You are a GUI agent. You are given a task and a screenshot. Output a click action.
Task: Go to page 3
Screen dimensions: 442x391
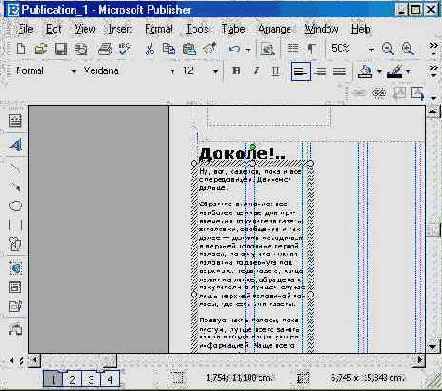tap(91, 379)
